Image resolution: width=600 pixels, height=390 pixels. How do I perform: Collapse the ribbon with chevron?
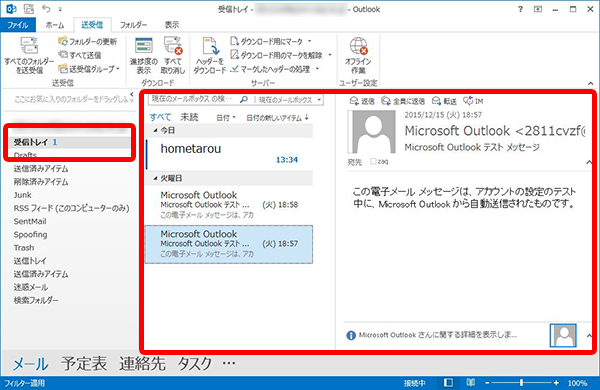[x=590, y=83]
